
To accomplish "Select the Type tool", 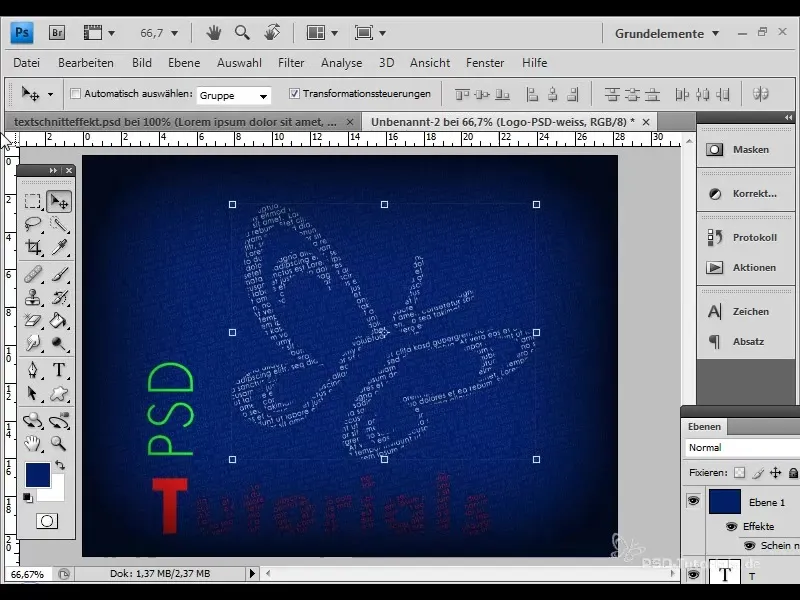I will pos(59,369).
